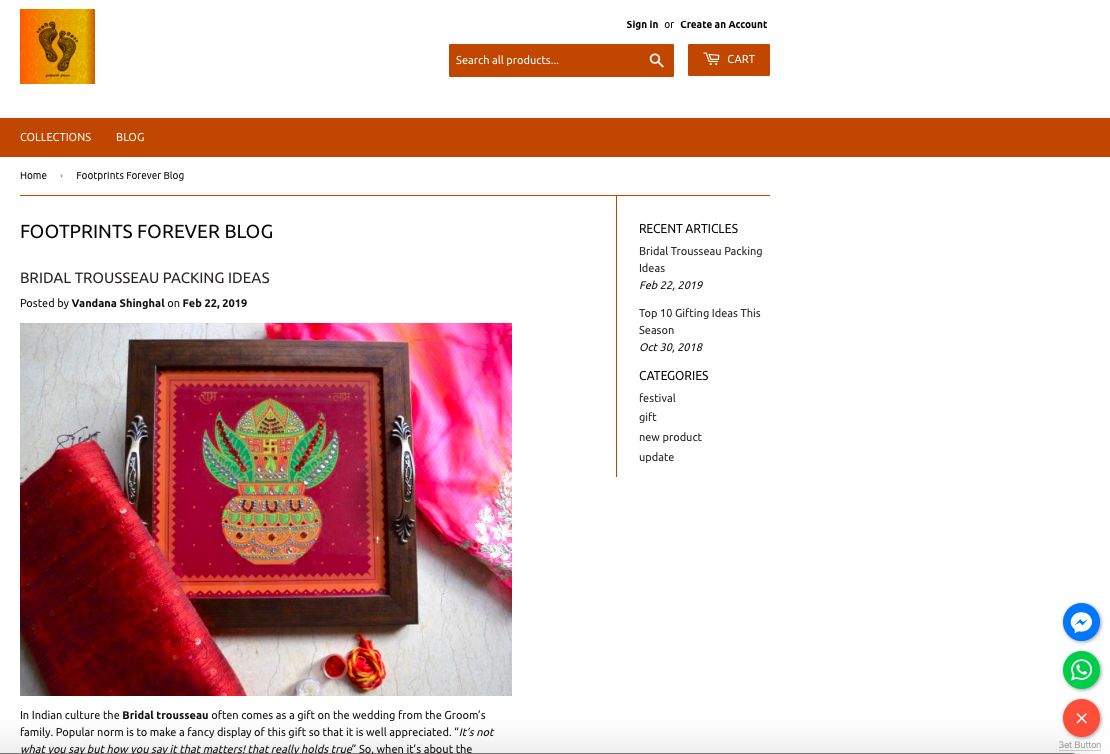Select the festival category
Viewport: 1110px width, 754px height.
657,398
